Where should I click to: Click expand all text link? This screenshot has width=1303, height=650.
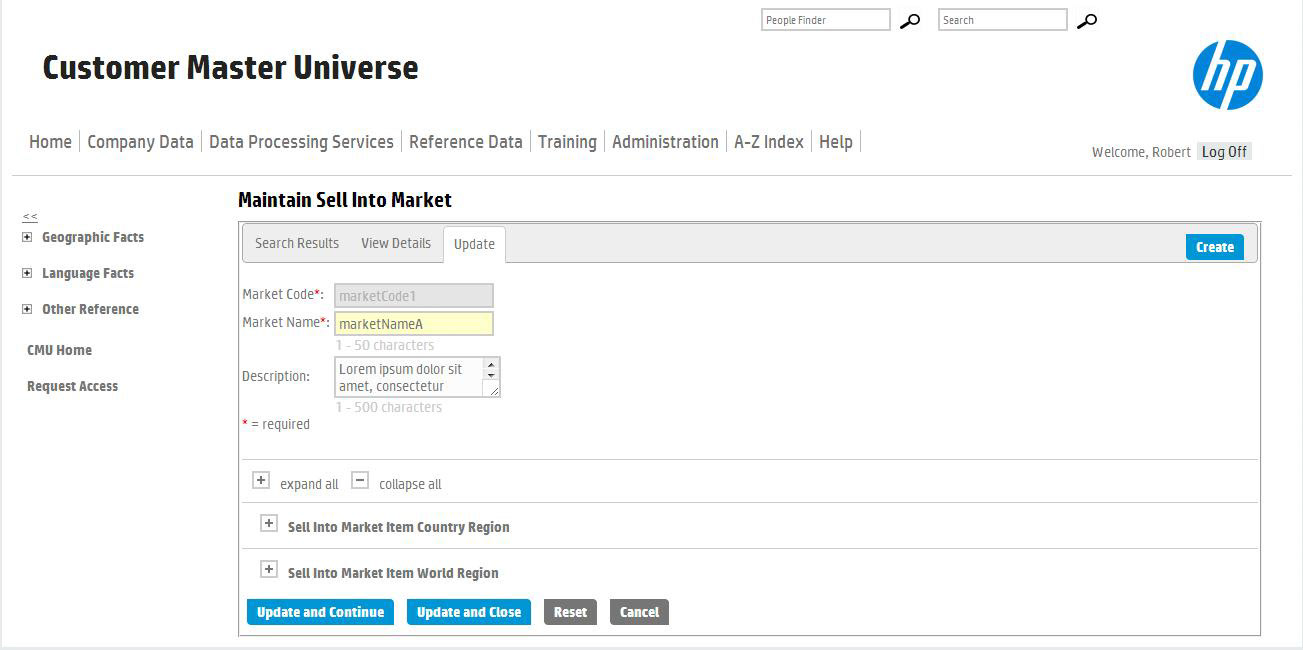[309, 484]
